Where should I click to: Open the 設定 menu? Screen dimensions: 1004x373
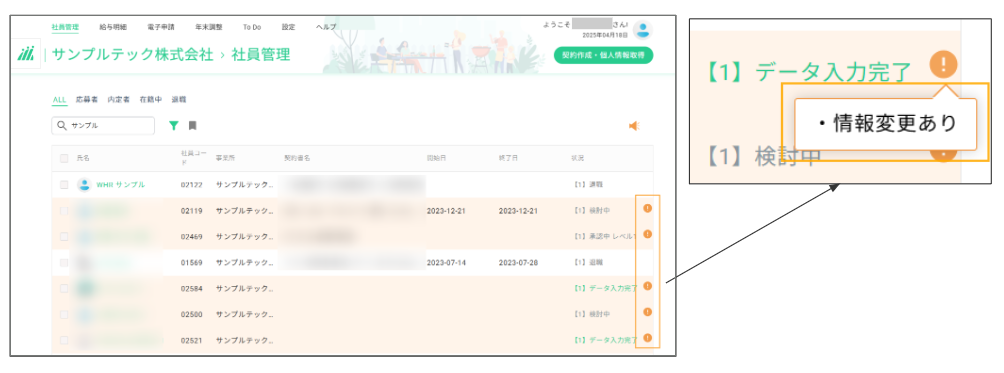[288, 28]
